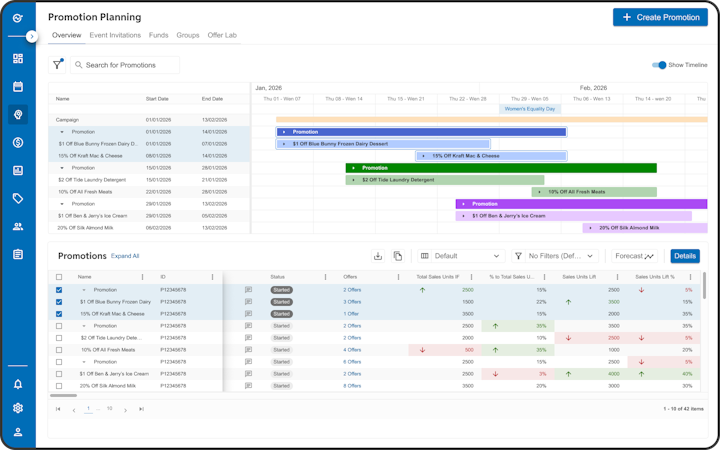Open the settings gear in sidebar
This screenshot has height=450, width=720.
[18, 408]
